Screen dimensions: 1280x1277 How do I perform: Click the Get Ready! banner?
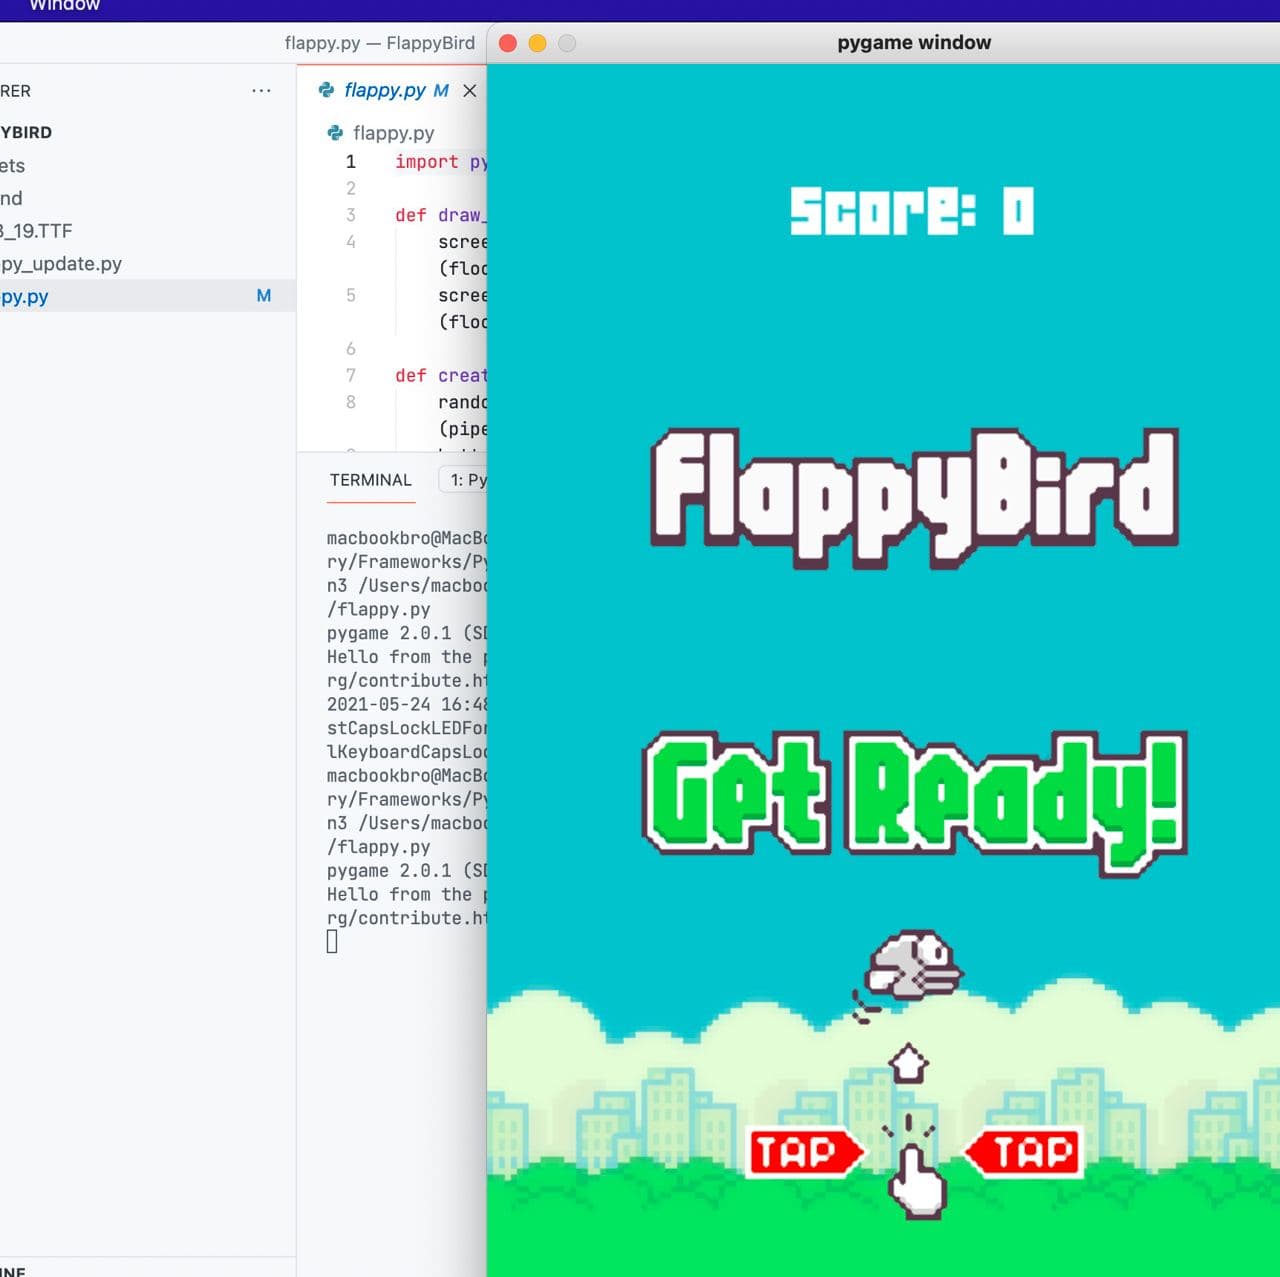[914, 803]
